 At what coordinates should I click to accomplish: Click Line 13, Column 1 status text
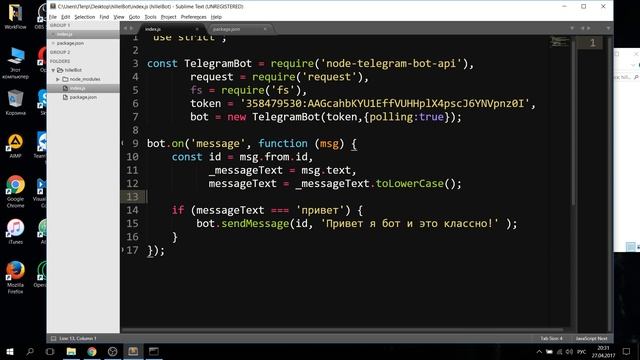[78, 338]
